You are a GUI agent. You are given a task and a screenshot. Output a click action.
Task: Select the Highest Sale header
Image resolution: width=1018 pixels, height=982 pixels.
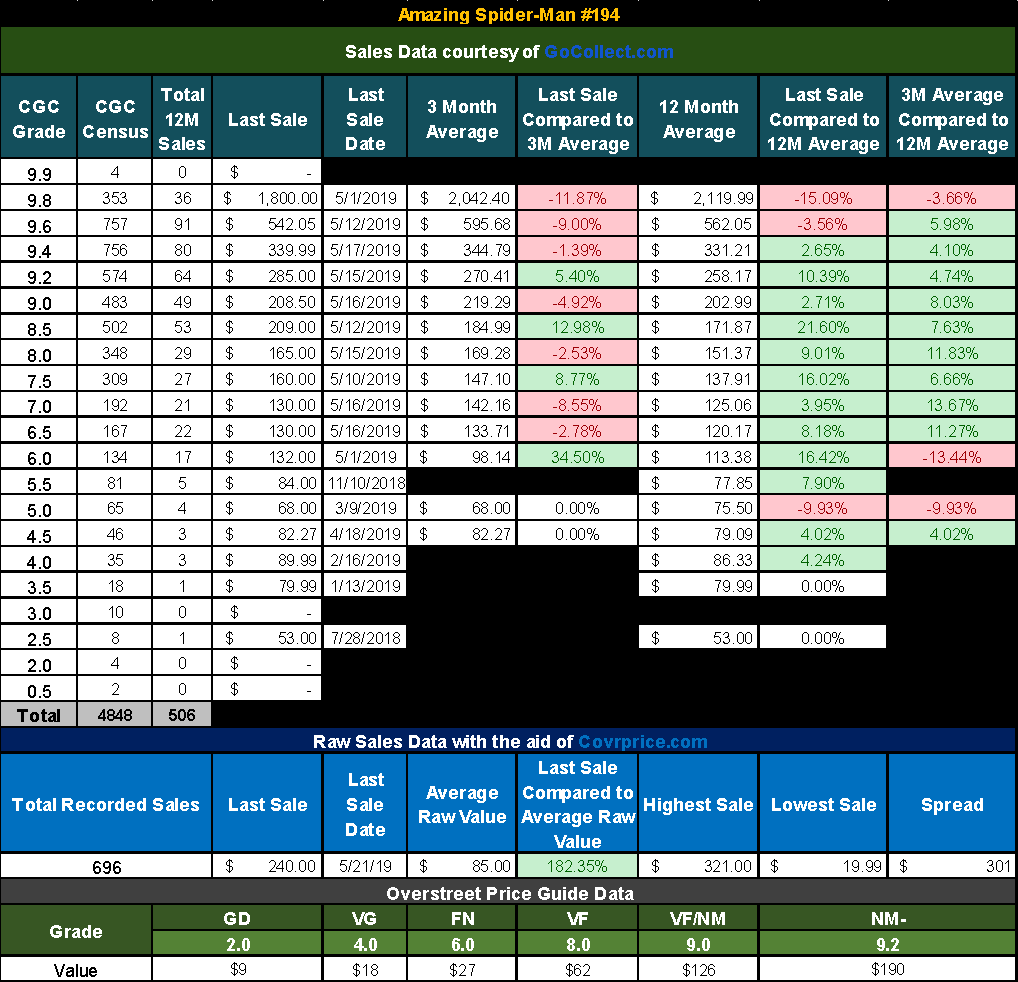[699, 804]
